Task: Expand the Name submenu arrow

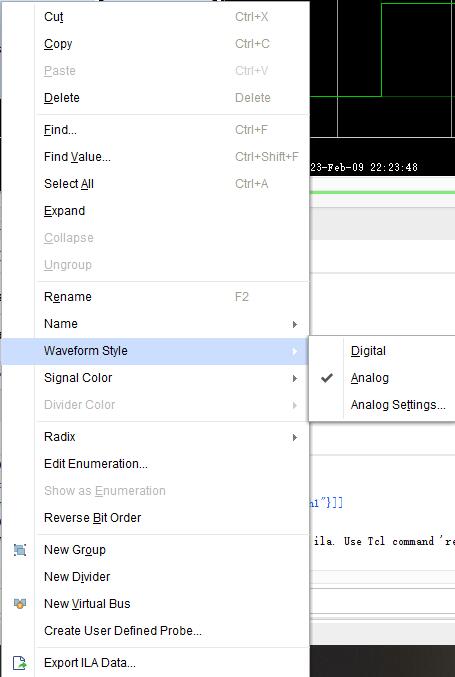Action: pos(295,324)
